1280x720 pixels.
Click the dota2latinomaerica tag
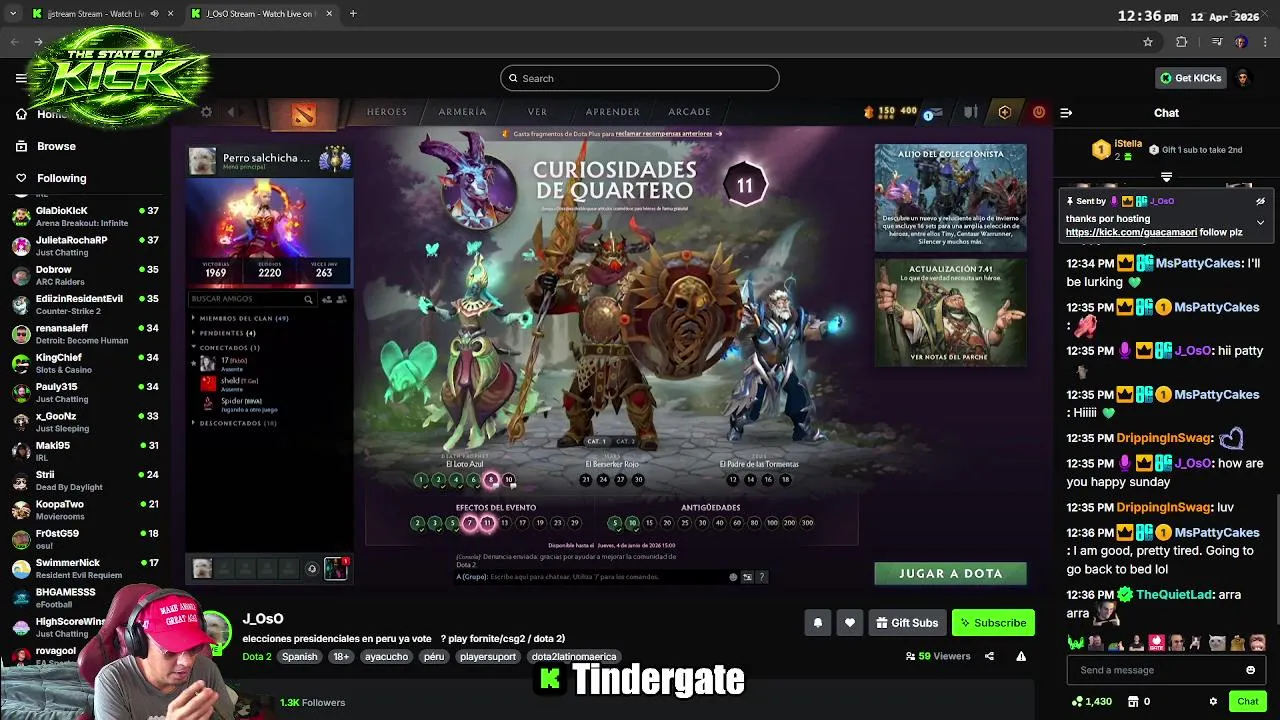573,657
